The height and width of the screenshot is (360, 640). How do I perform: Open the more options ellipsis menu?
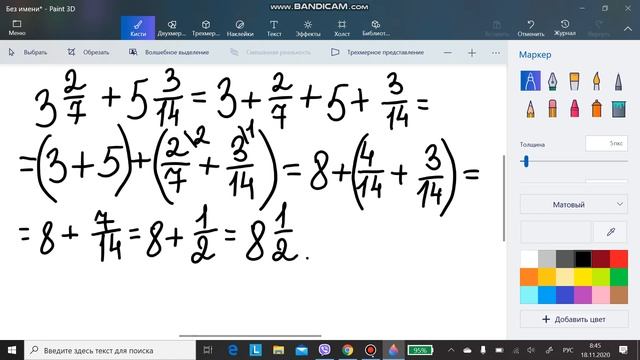[x=496, y=53]
